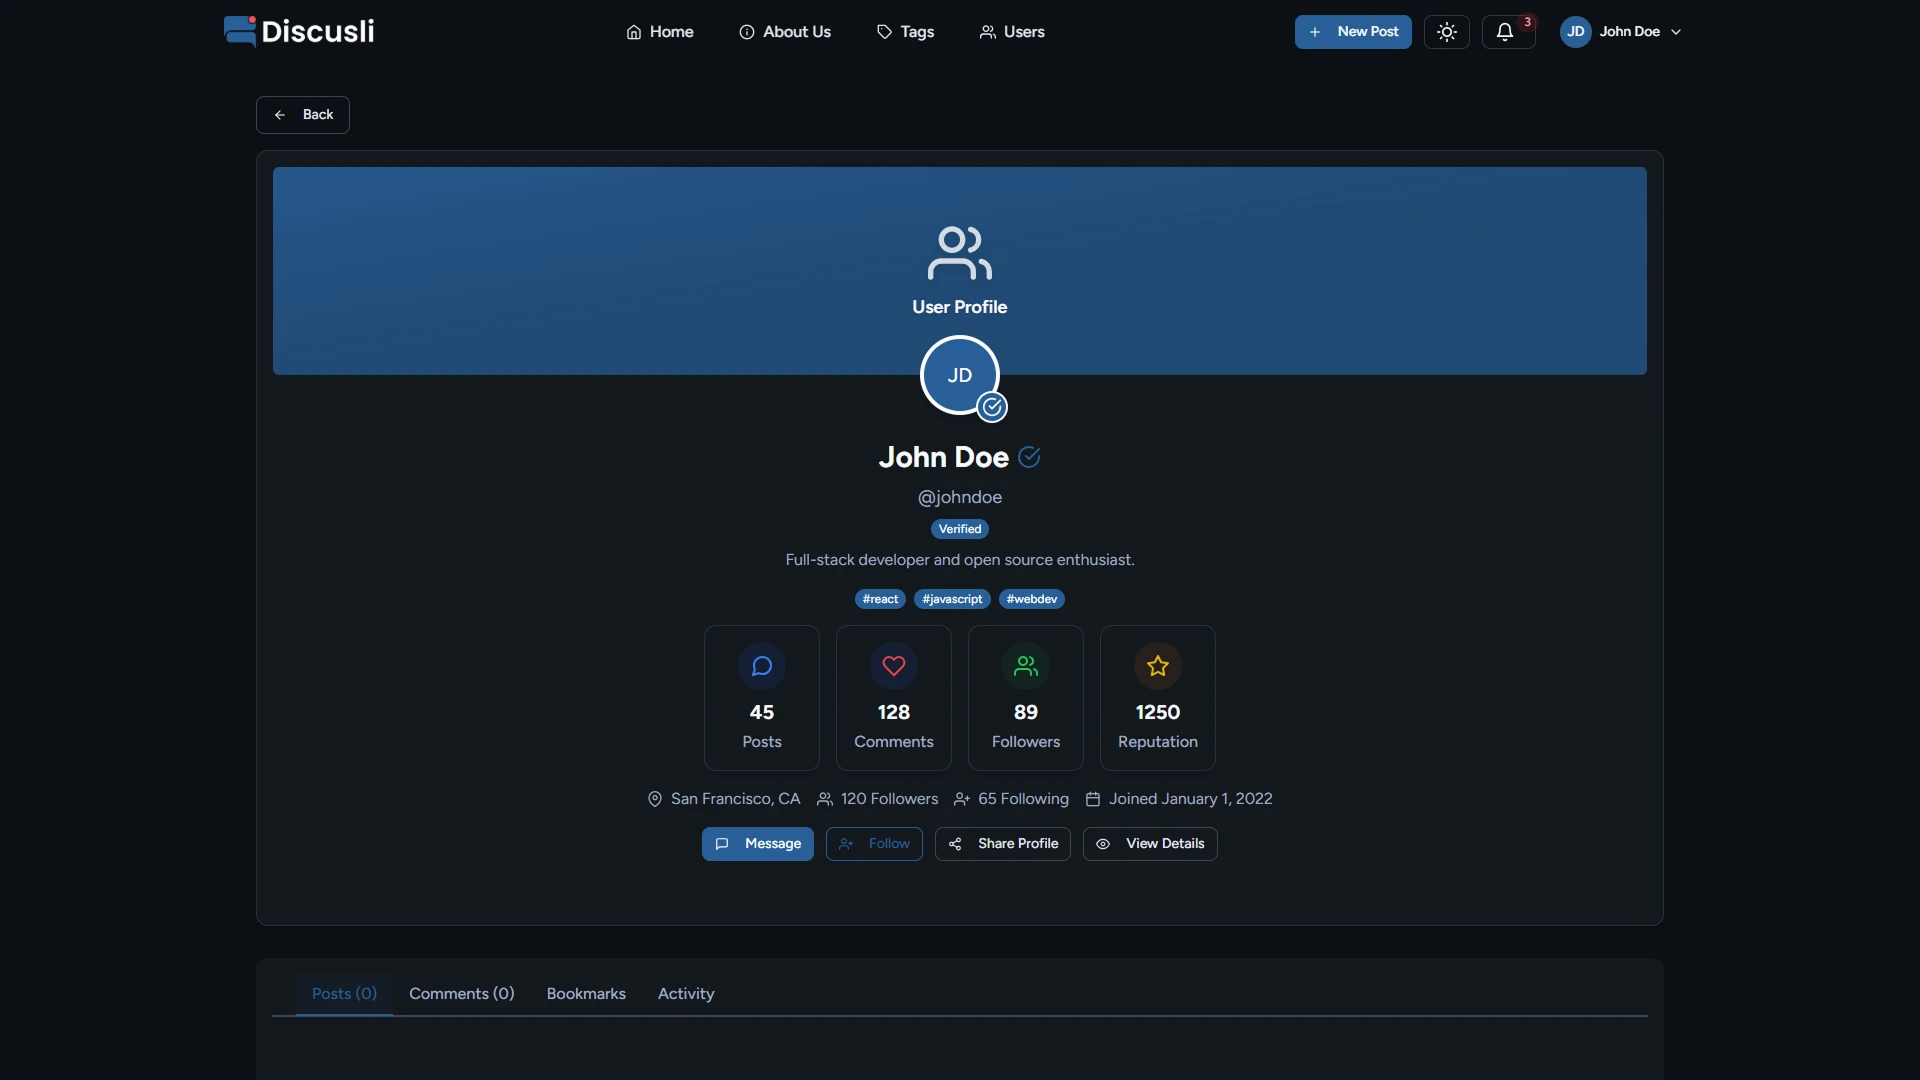This screenshot has height=1080, width=1920.
Task: Switch to the Posts (0) tab
Action: coord(344,994)
